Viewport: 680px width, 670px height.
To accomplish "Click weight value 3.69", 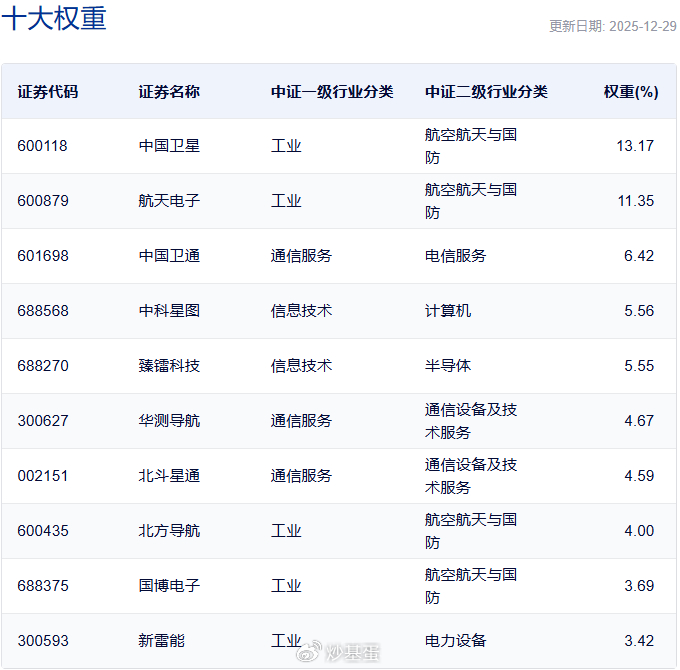I will [x=639, y=586].
